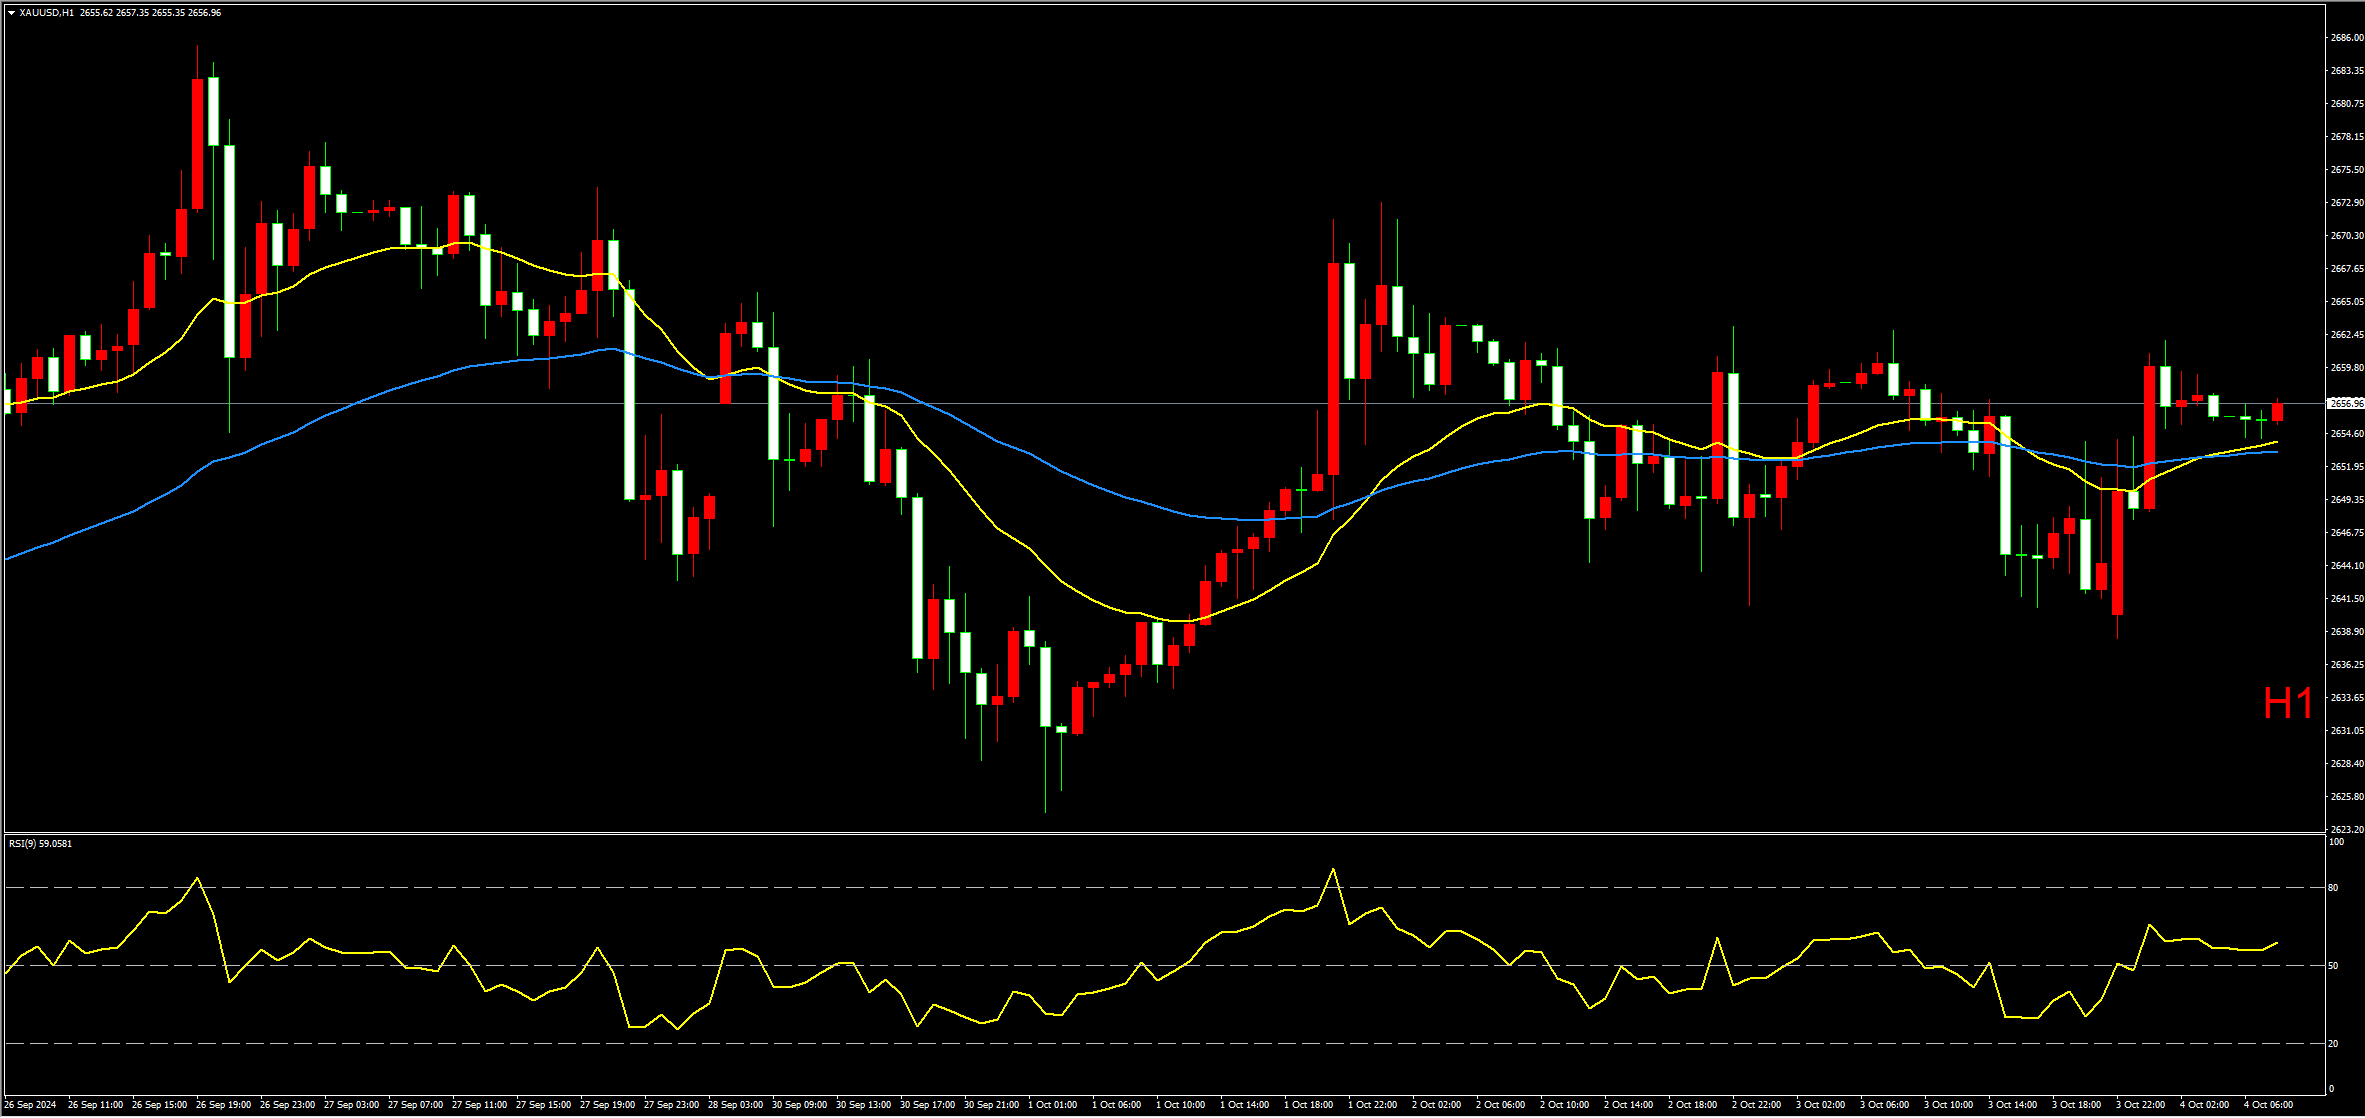Image resolution: width=2365 pixels, height=1118 pixels.
Task: Click price scale label 2665.05
Action: point(2346,302)
